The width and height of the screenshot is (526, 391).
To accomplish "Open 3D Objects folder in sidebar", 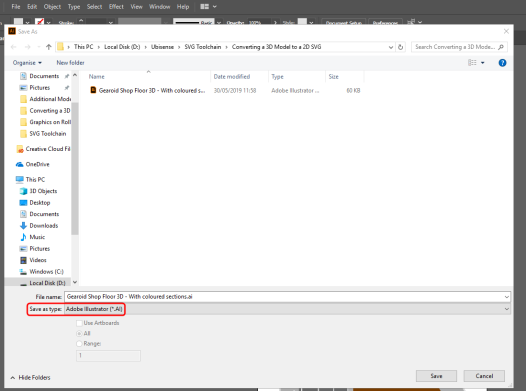I will [39, 191].
